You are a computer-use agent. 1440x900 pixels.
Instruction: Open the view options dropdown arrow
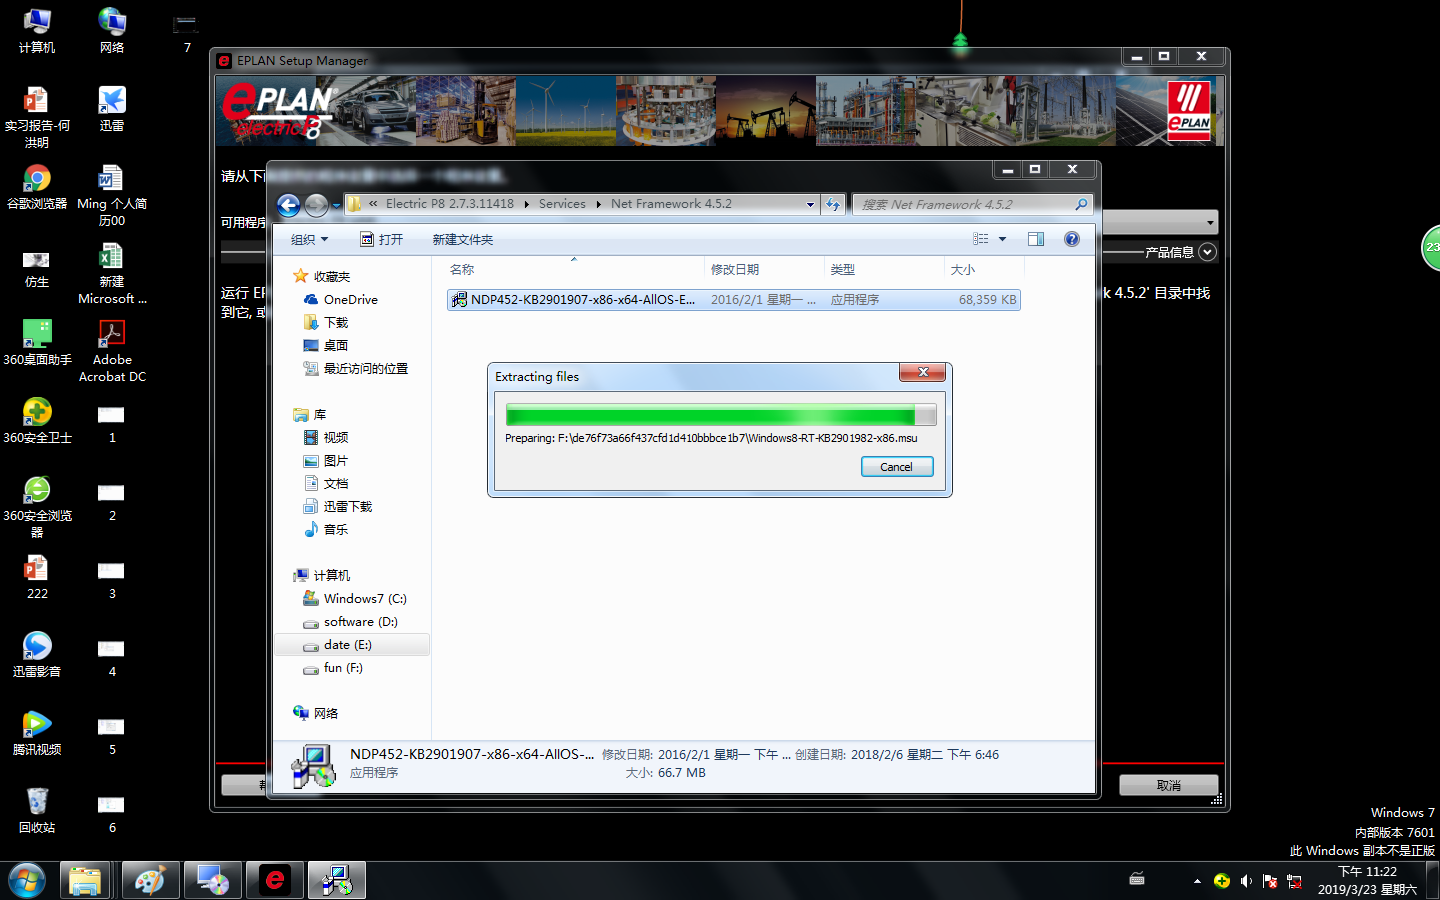click(x=1002, y=239)
